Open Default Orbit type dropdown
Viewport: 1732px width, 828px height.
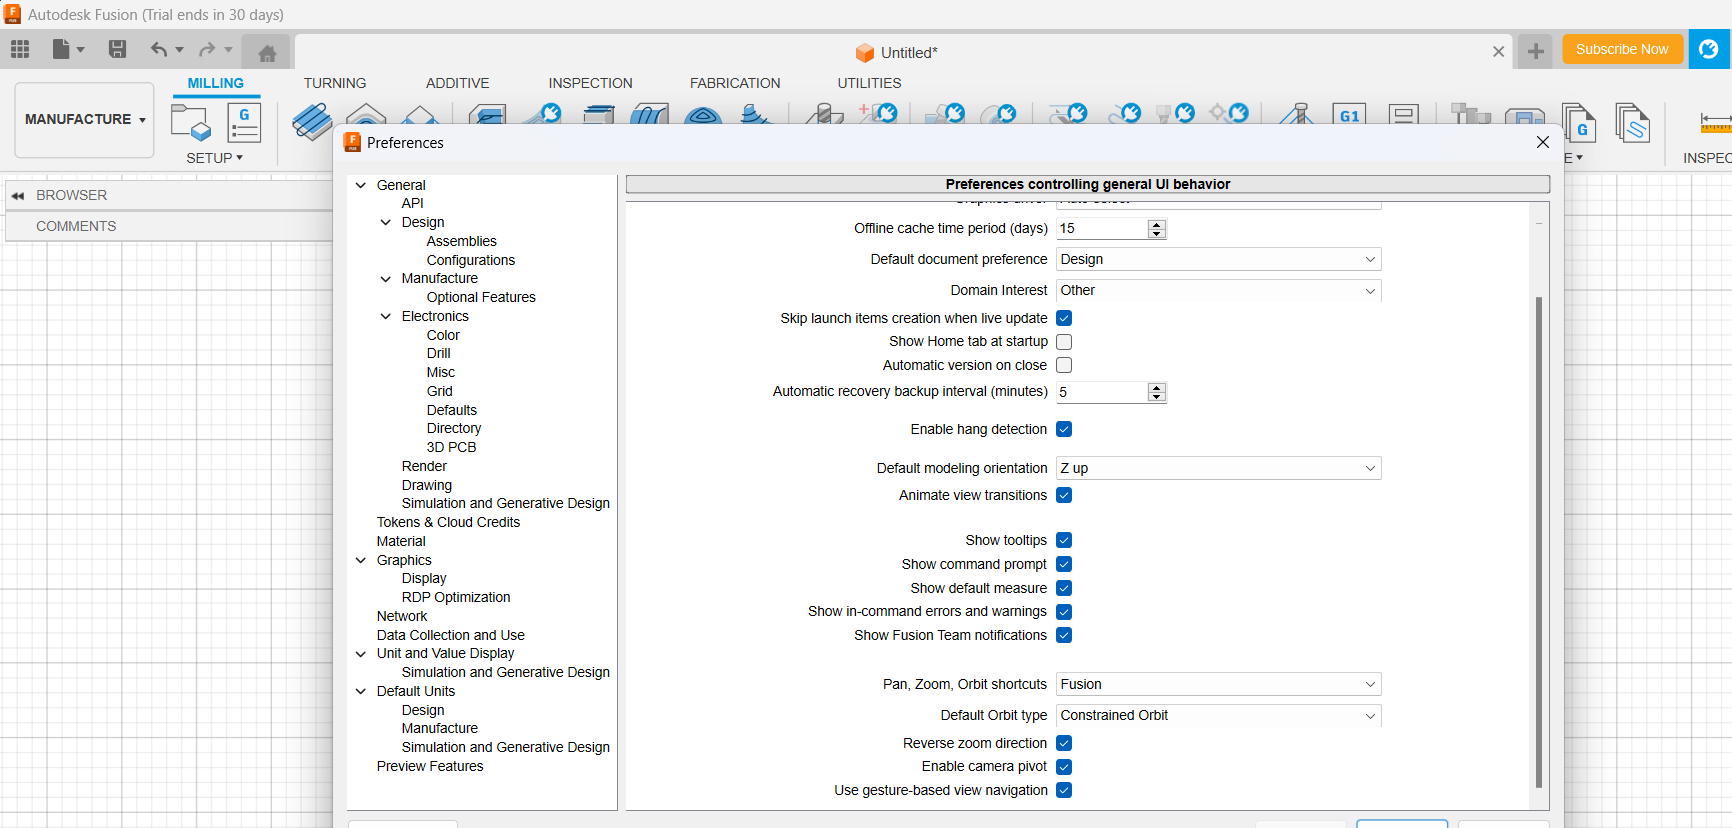[x=1218, y=715]
